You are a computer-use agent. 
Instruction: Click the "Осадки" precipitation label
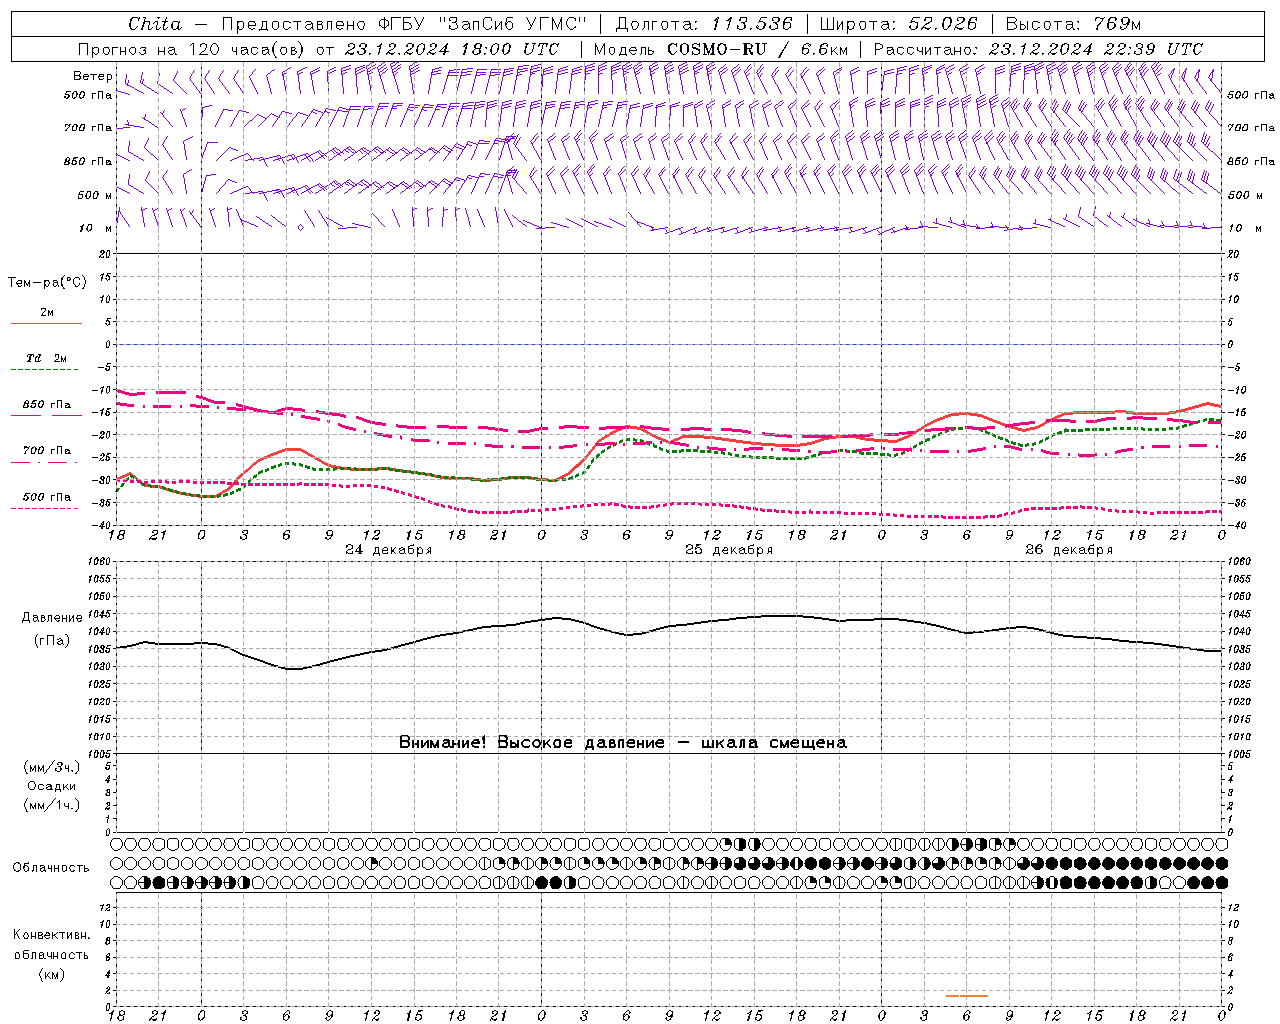click(x=52, y=786)
